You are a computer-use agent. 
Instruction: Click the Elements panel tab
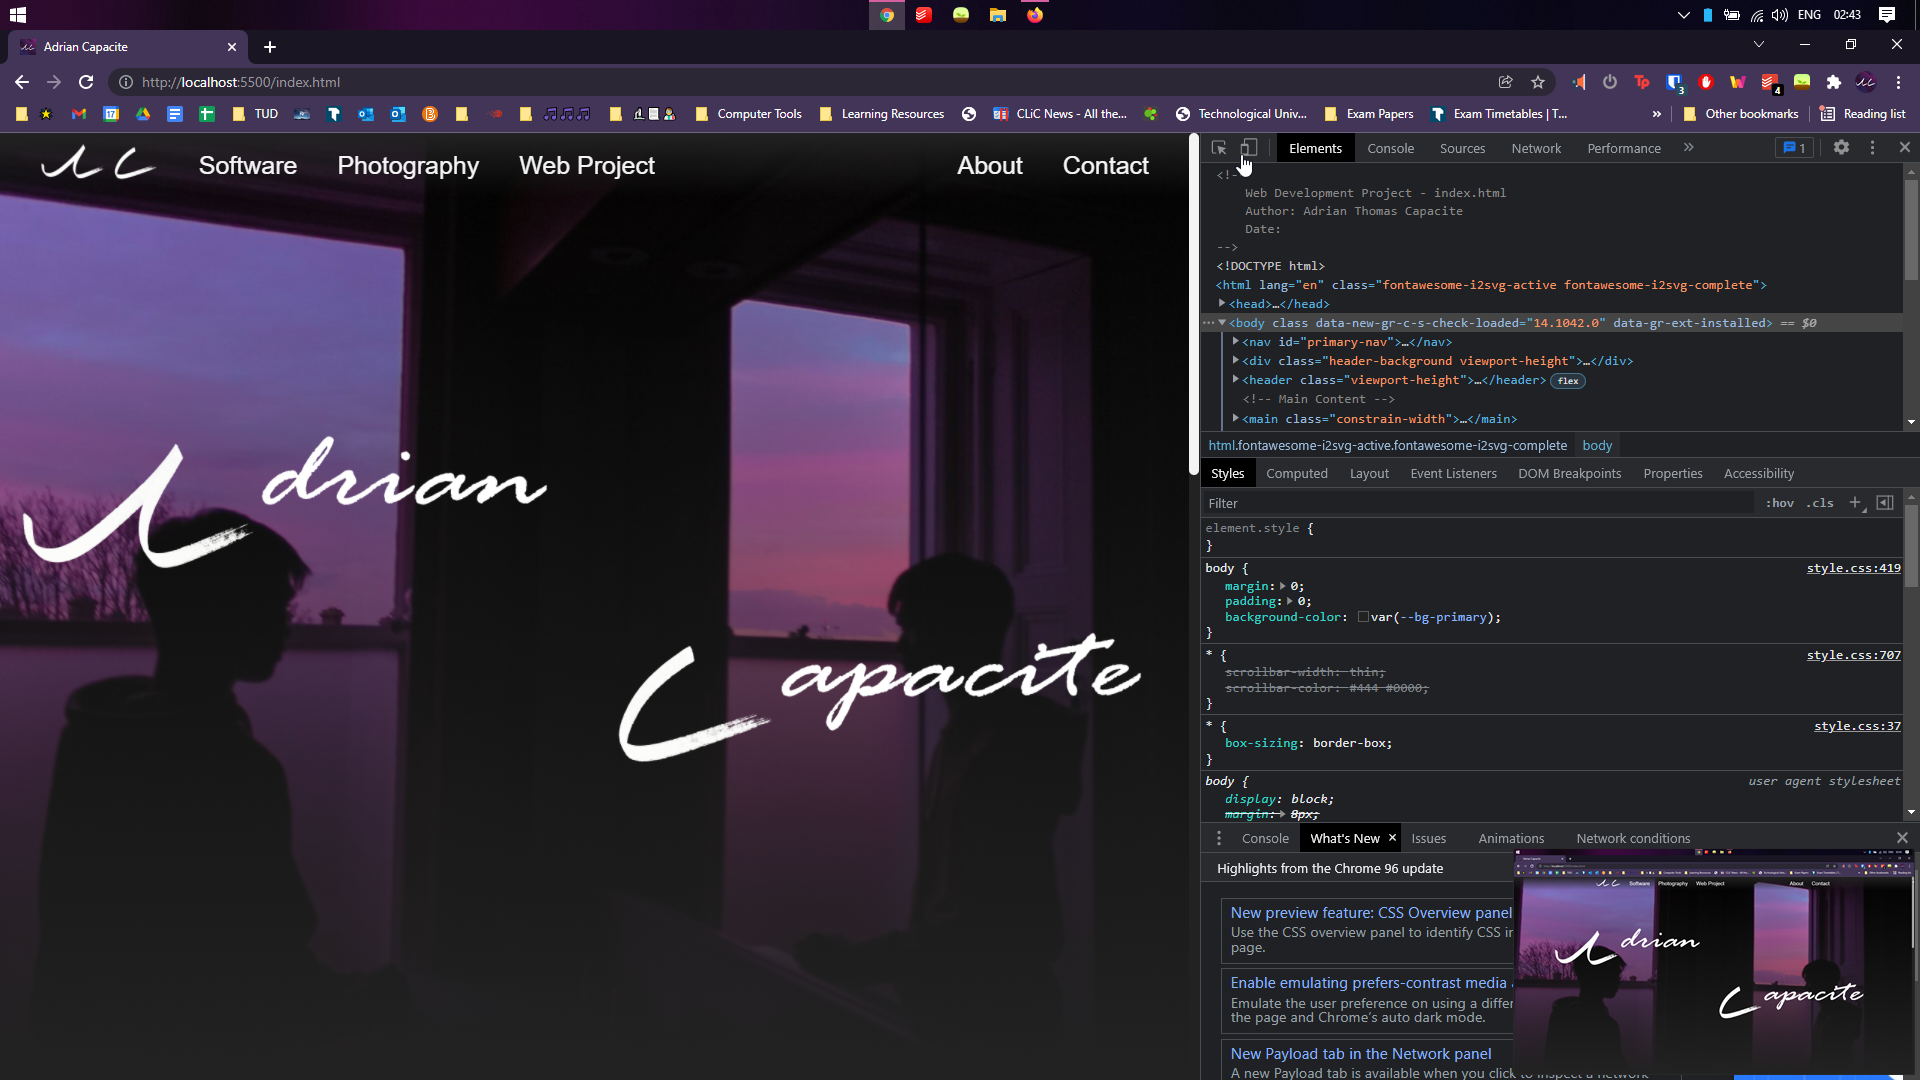pyautogui.click(x=1315, y=148)
